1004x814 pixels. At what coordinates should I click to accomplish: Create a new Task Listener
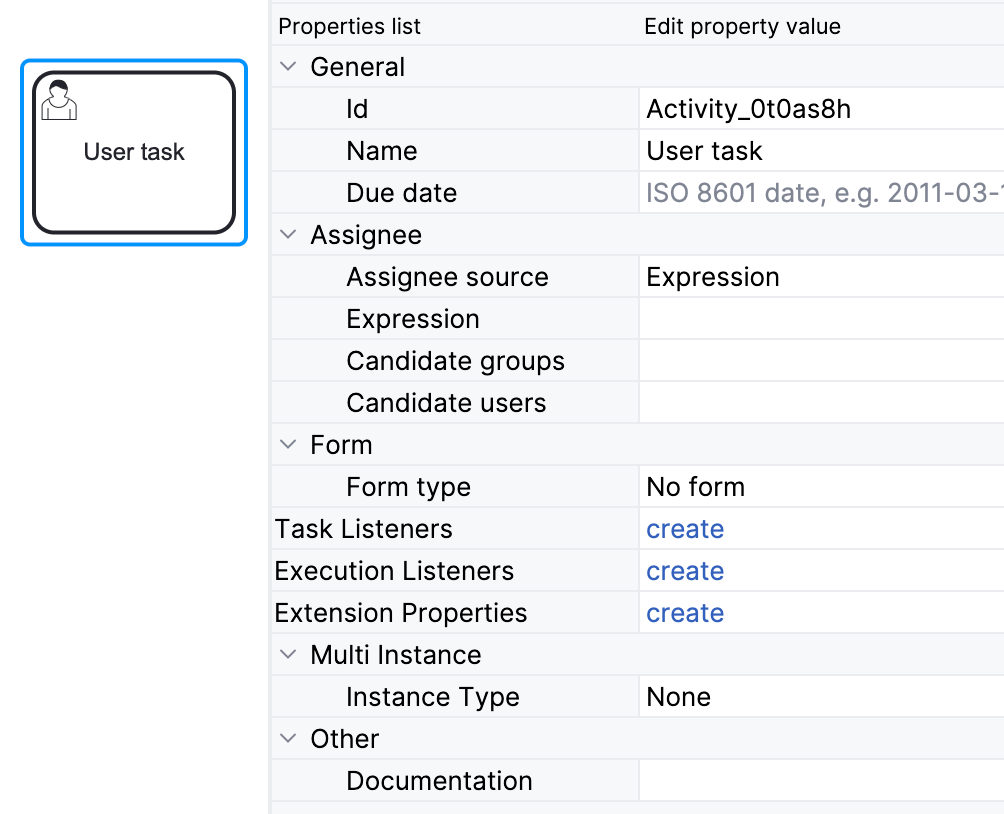tap(685, 529)
